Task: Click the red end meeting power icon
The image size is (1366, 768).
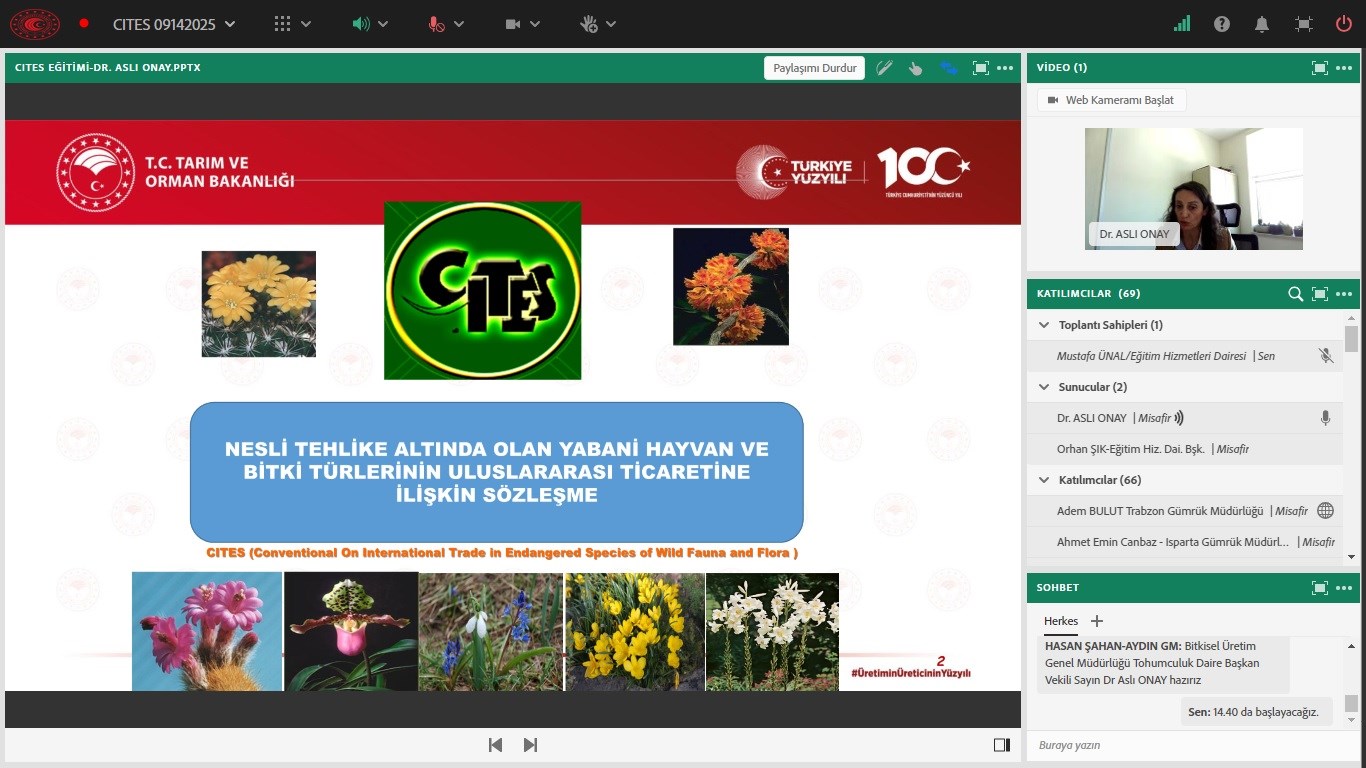Action: [x=1344, y=24]
